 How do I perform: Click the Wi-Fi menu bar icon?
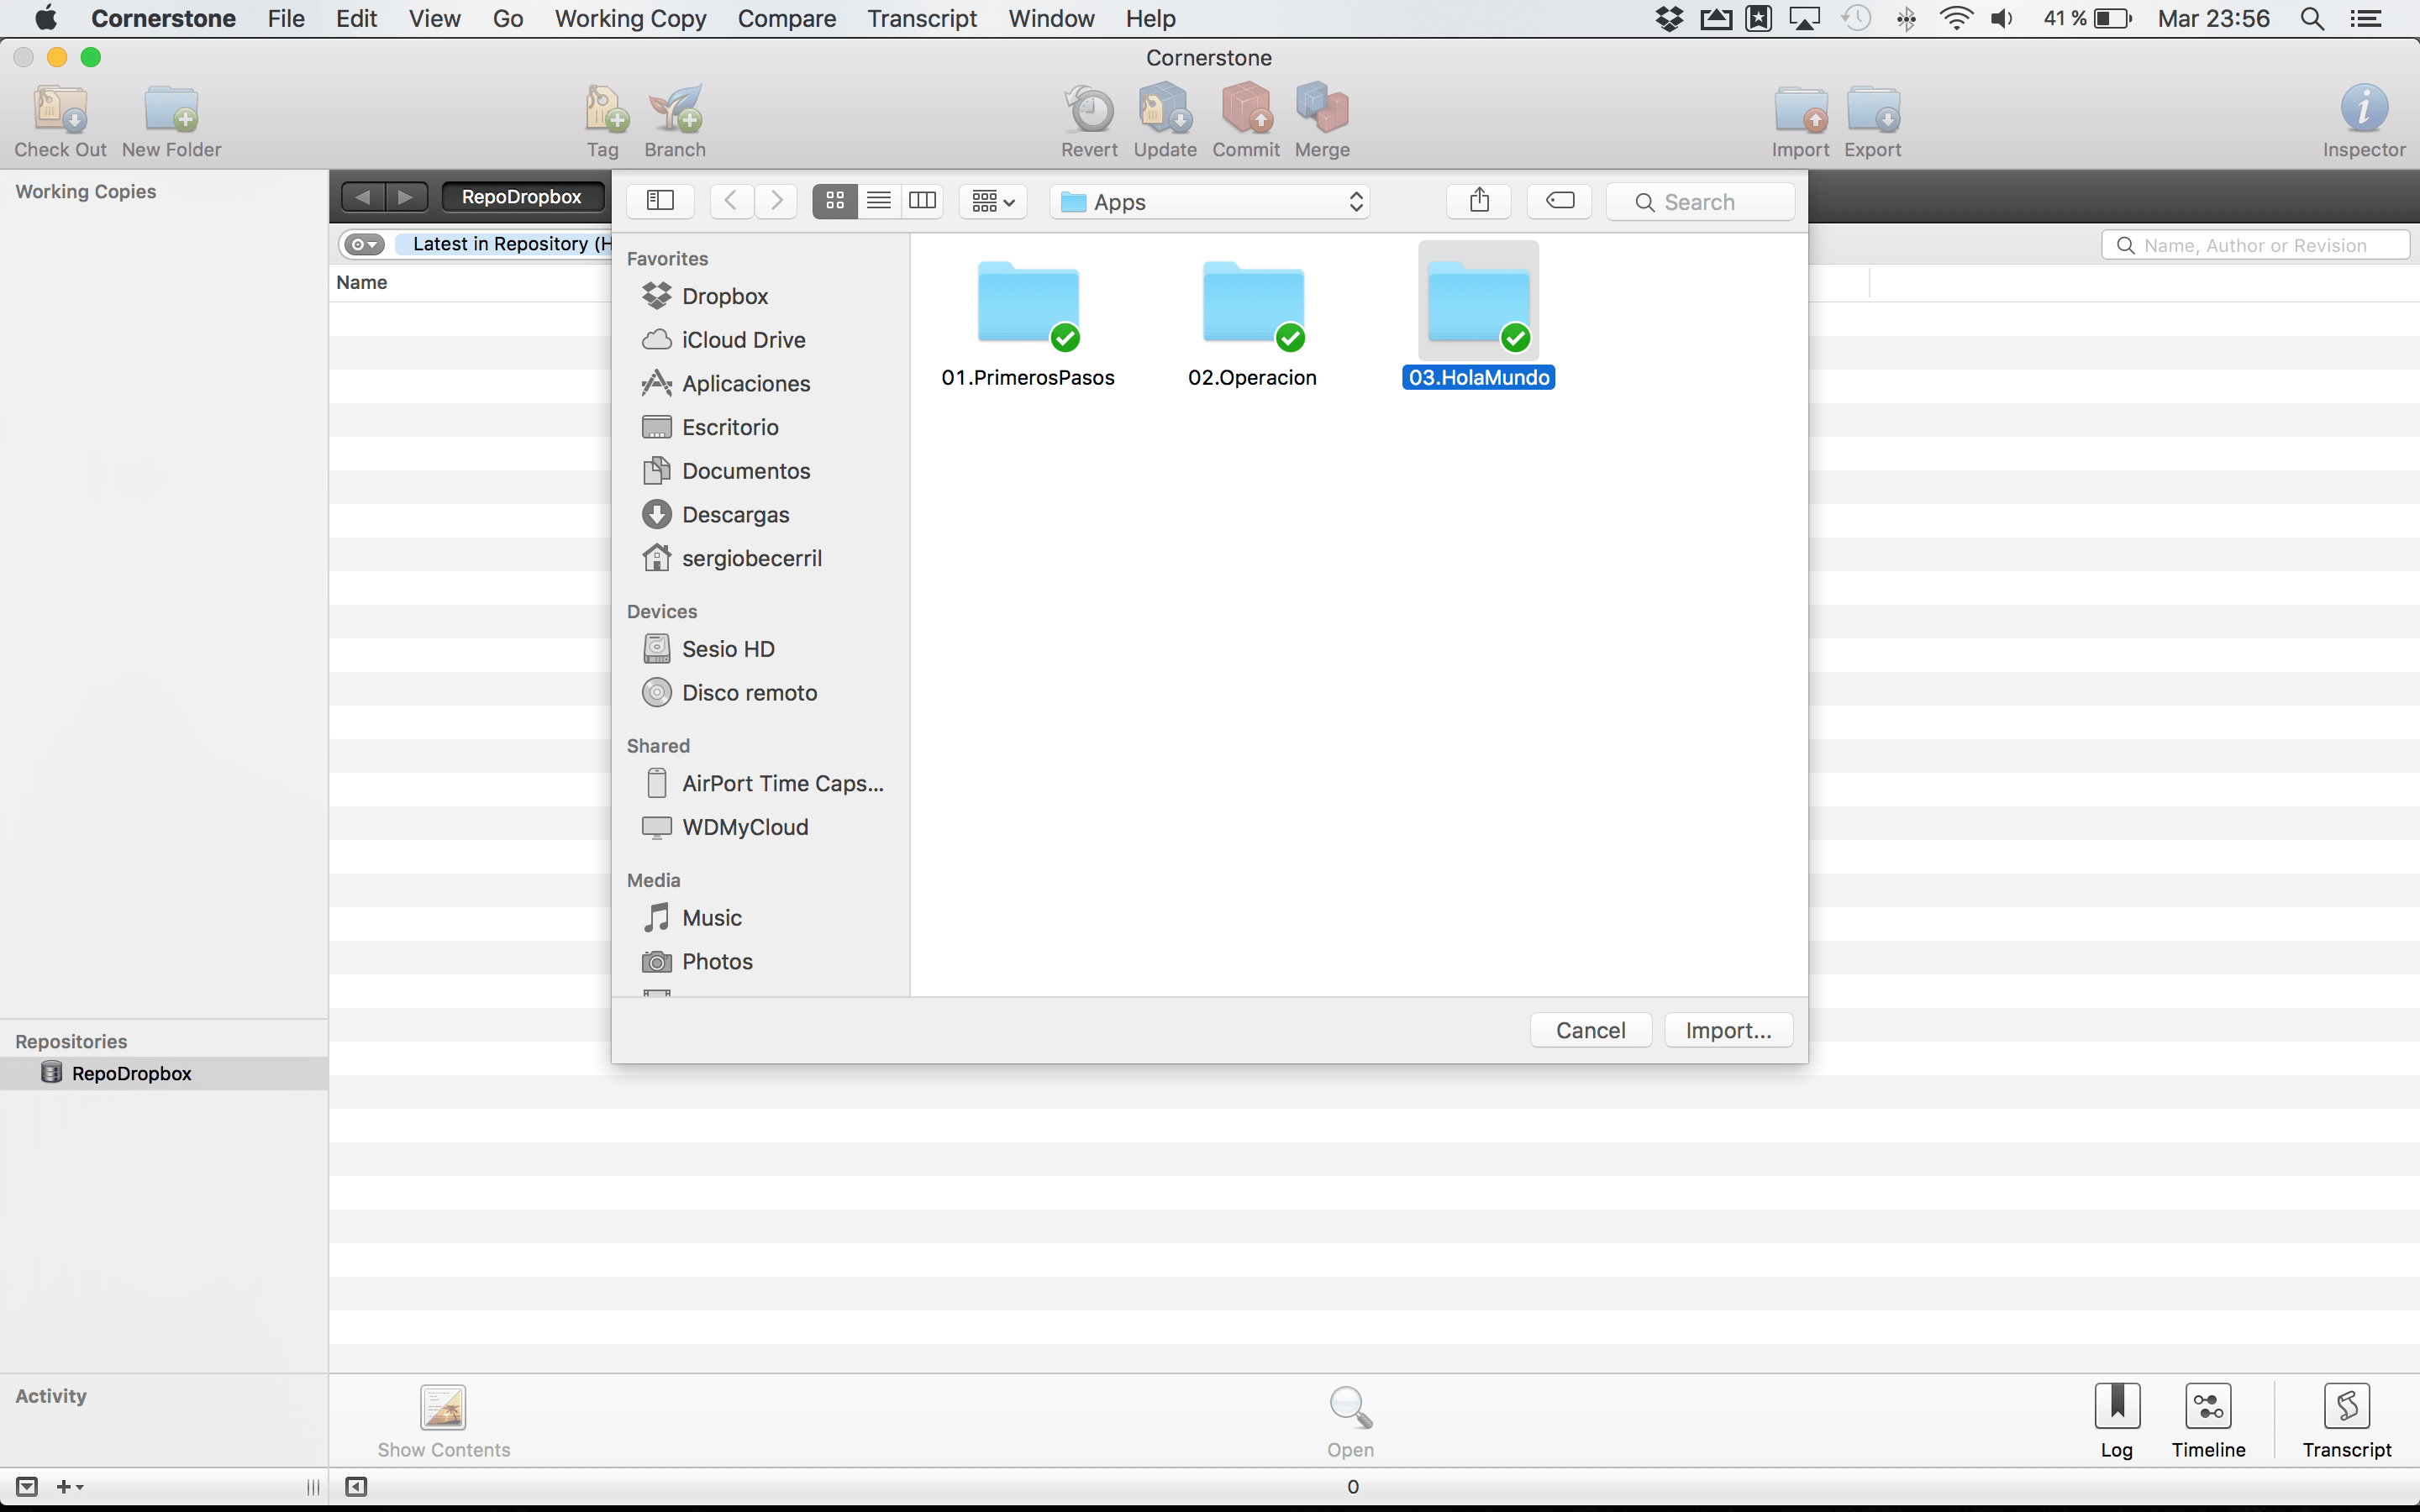pyautogui.click(x=1955, y=18)
